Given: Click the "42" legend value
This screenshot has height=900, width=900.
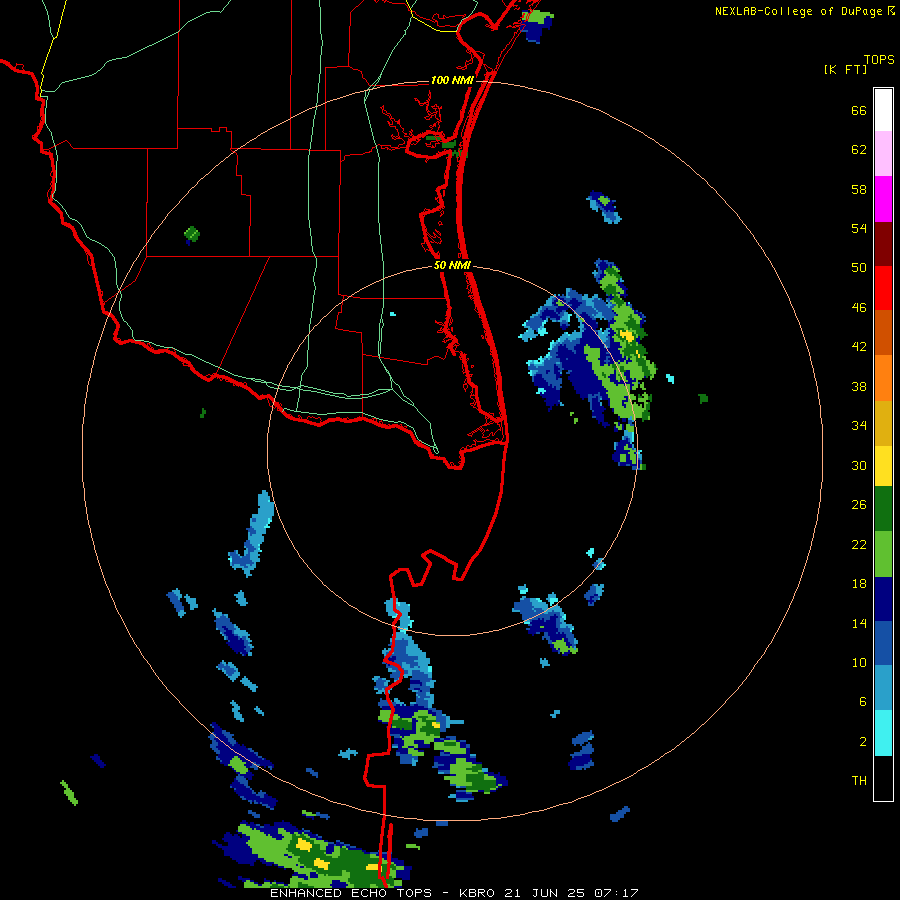Looking at the screenshot, I should (x=859, y=347).
